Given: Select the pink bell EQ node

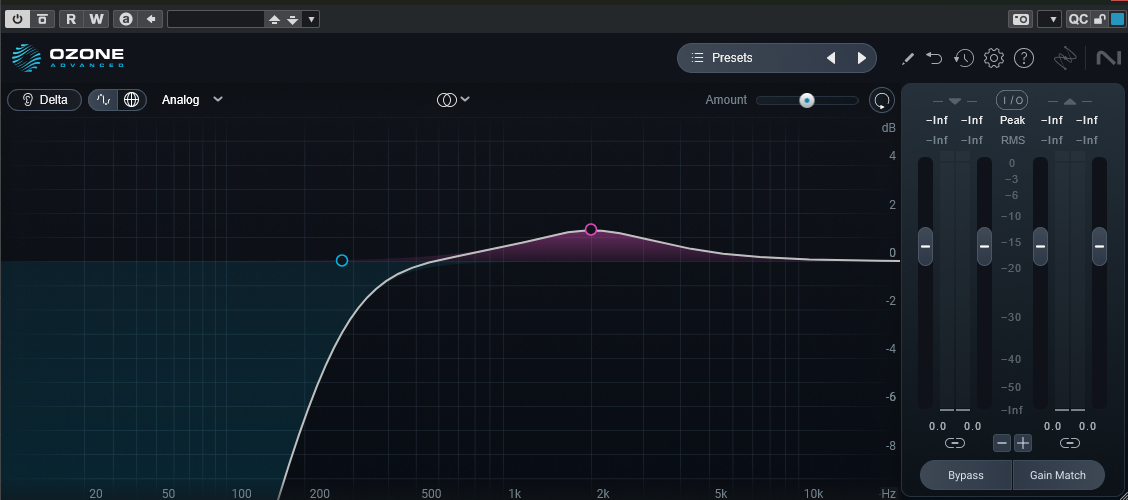Looking at the screenshot, I should pos(591,229).
